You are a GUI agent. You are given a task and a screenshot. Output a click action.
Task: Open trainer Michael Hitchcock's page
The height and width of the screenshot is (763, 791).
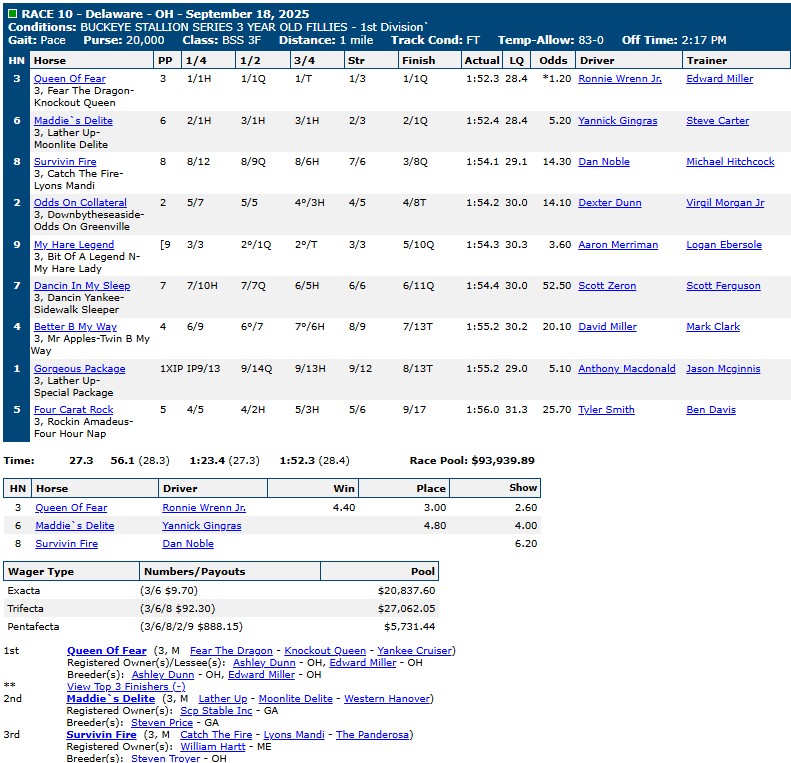tap(730, 162)
